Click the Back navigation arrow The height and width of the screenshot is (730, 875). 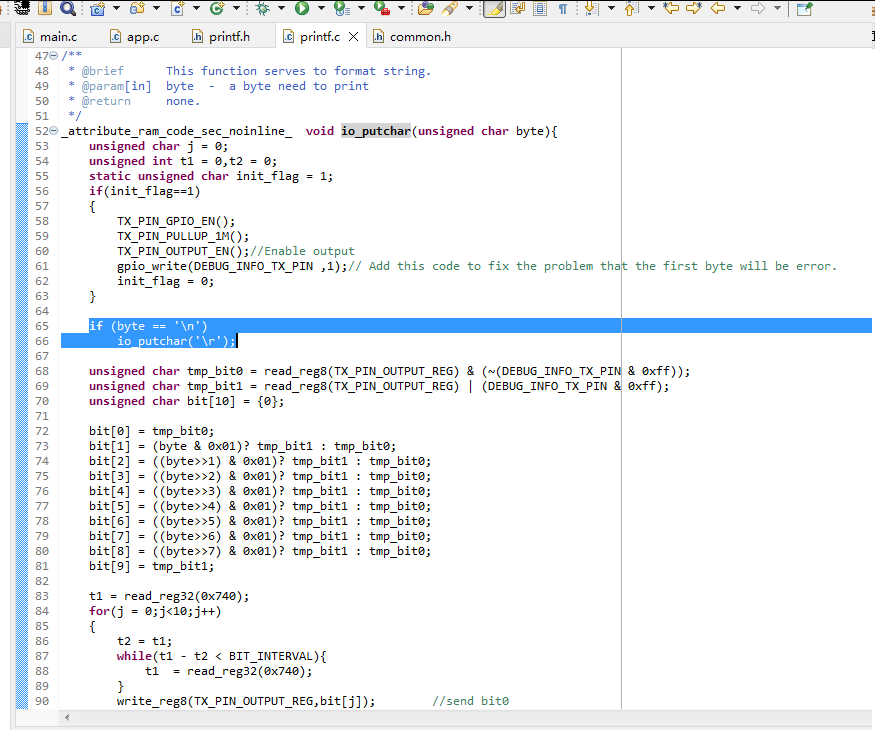pyautogui.click(x=717, y=9)
